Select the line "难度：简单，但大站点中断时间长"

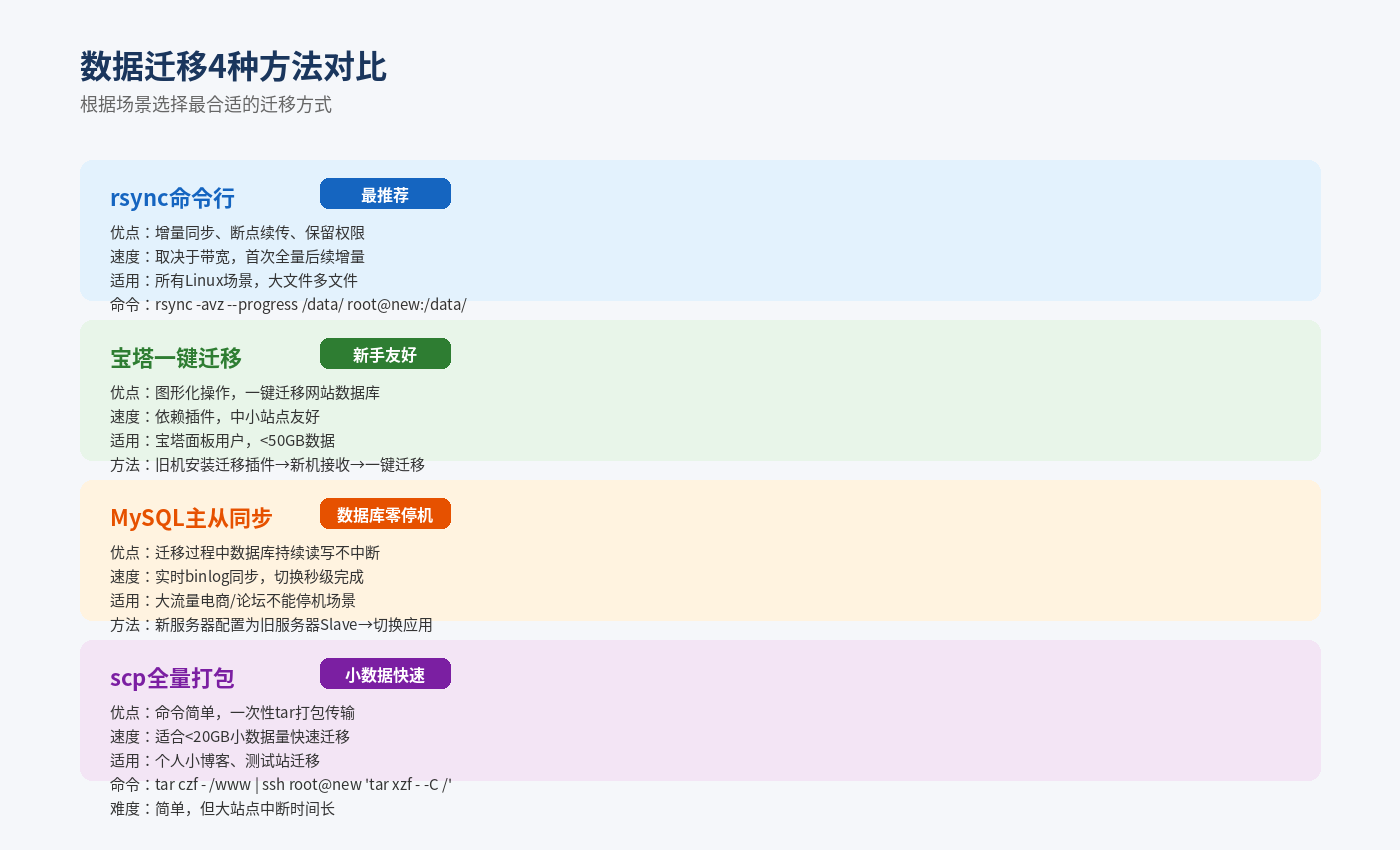[x=223, y=809]
